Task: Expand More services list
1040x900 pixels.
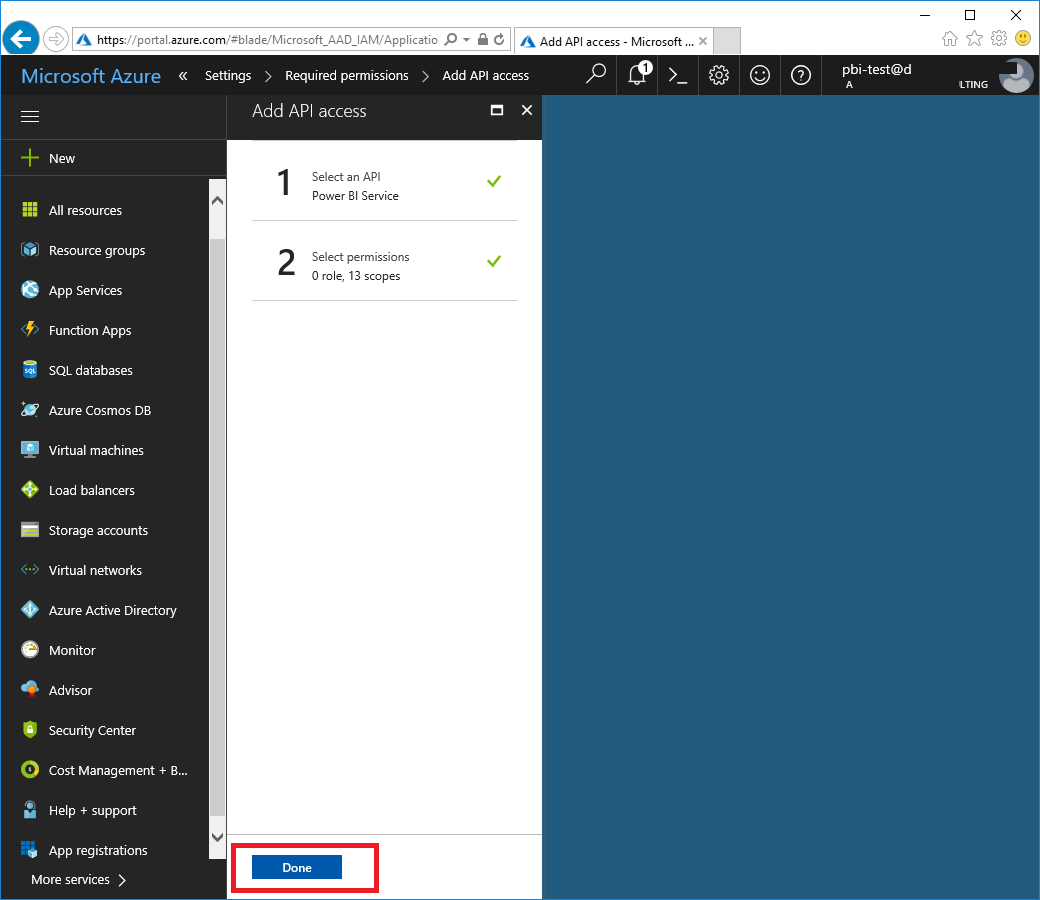Action: click(79, 880)
